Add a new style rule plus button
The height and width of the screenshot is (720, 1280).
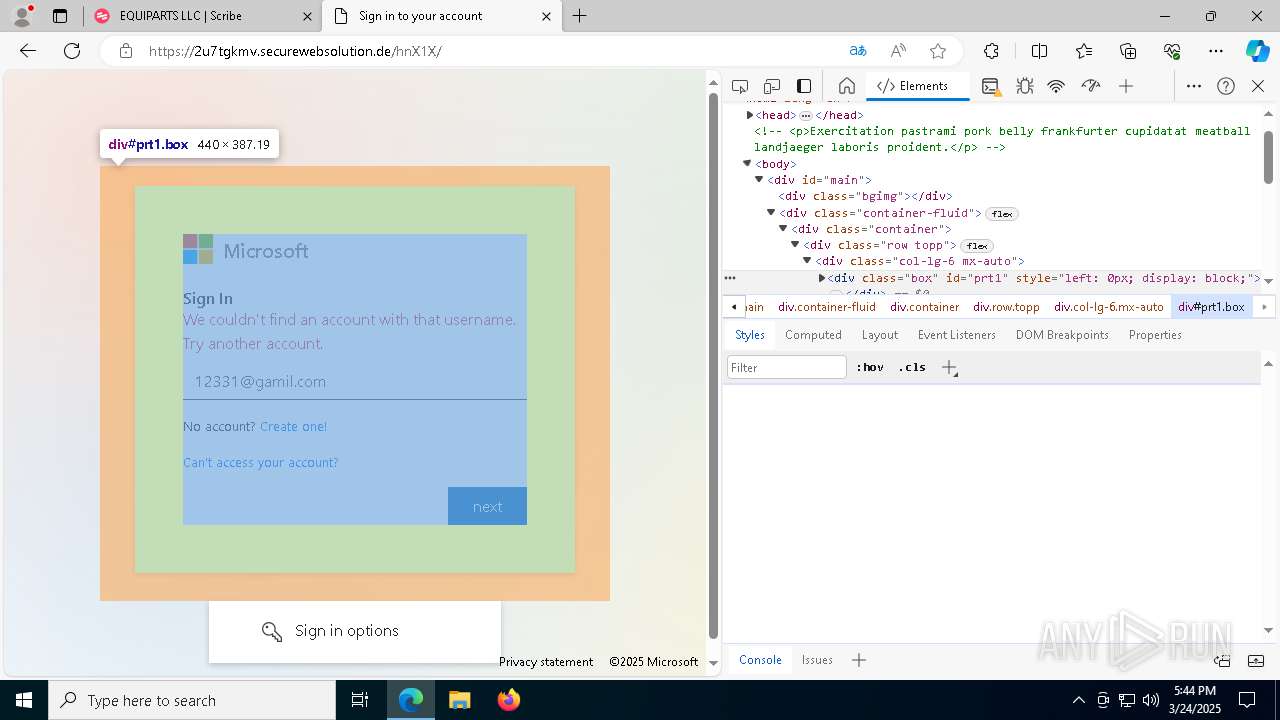pos(950,368)
